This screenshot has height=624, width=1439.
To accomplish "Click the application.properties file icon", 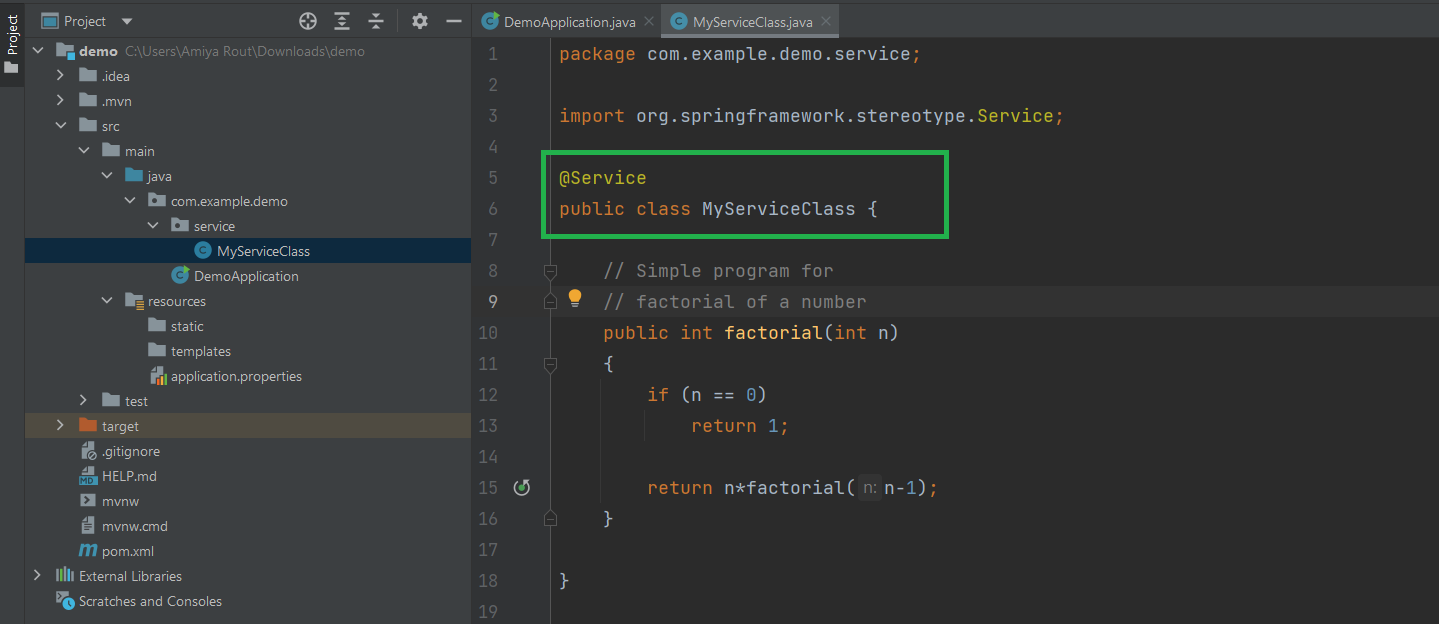I will coord(158,376).
